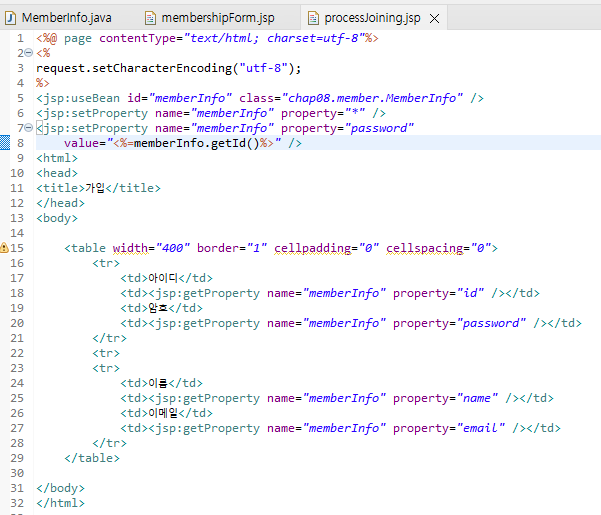
Task: Click line number 22 in the gutter
Action: pos(17,353)
